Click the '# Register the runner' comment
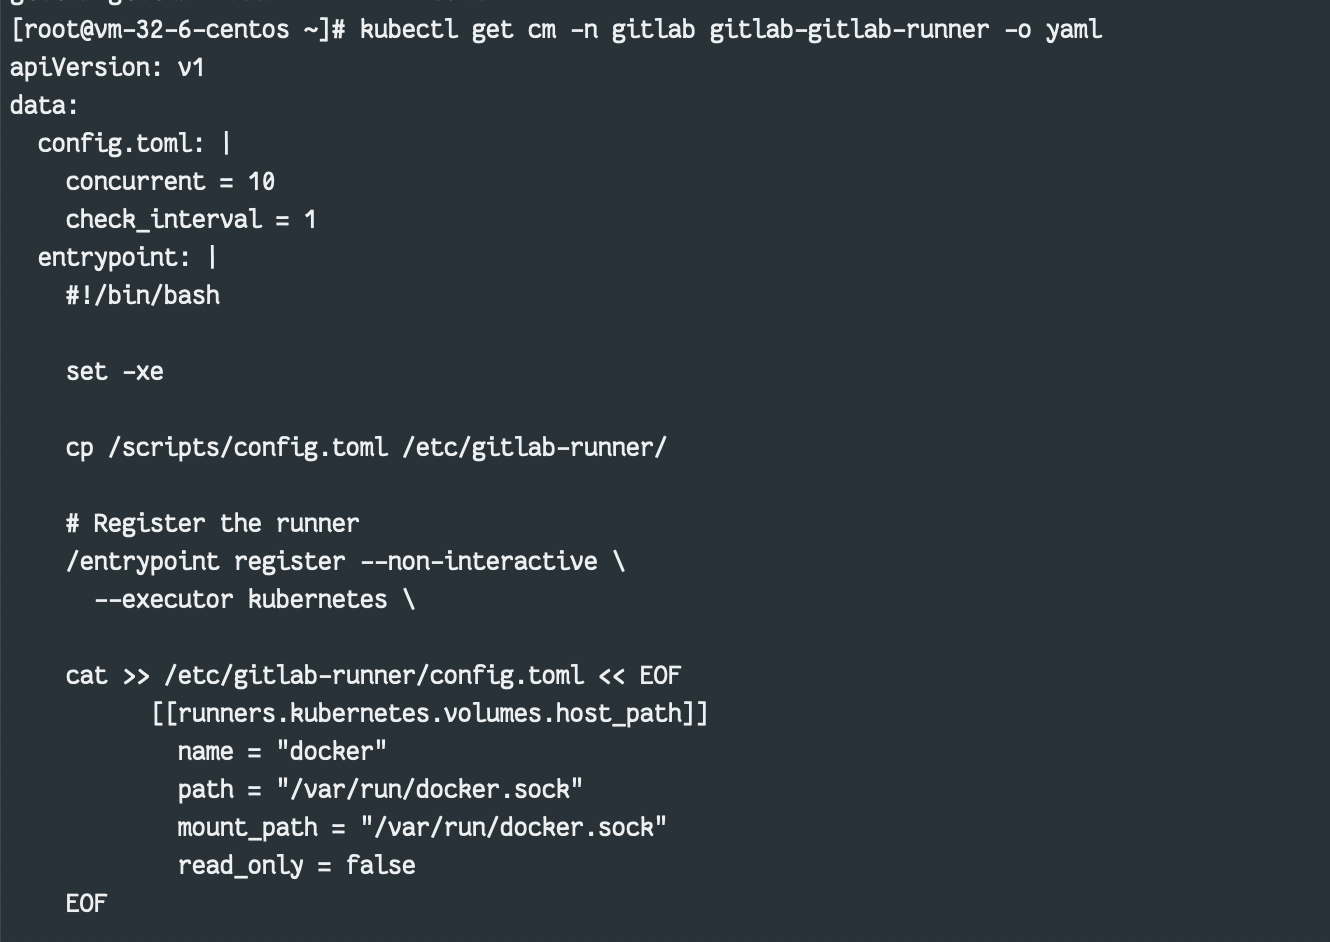Viewport: 1330px width, 942px height. 213,524
